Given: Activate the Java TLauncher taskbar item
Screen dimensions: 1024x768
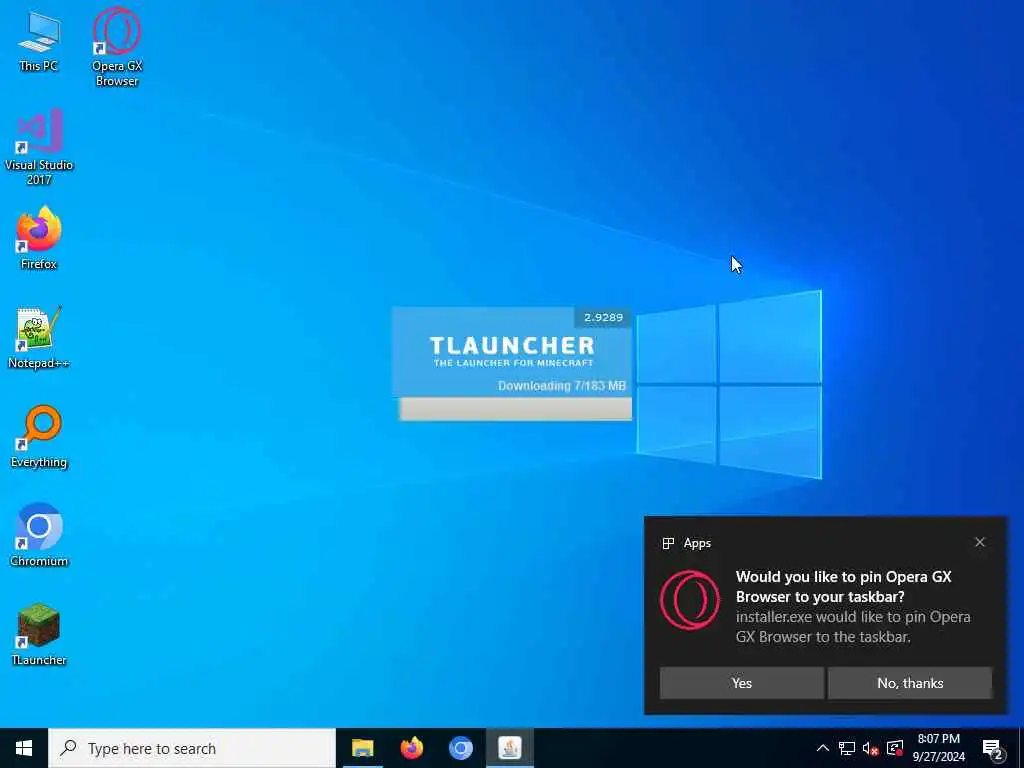Looking at the screenshot, I should [x=509, y=748].
